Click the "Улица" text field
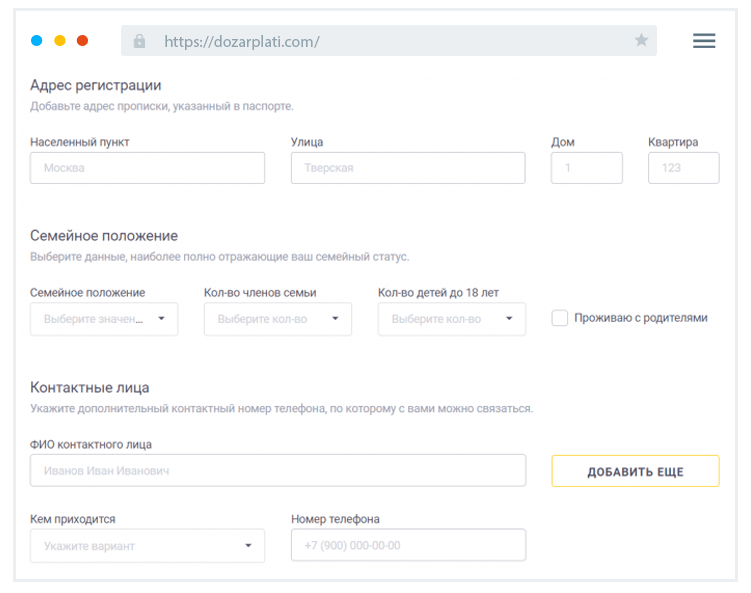 (407, 168)
